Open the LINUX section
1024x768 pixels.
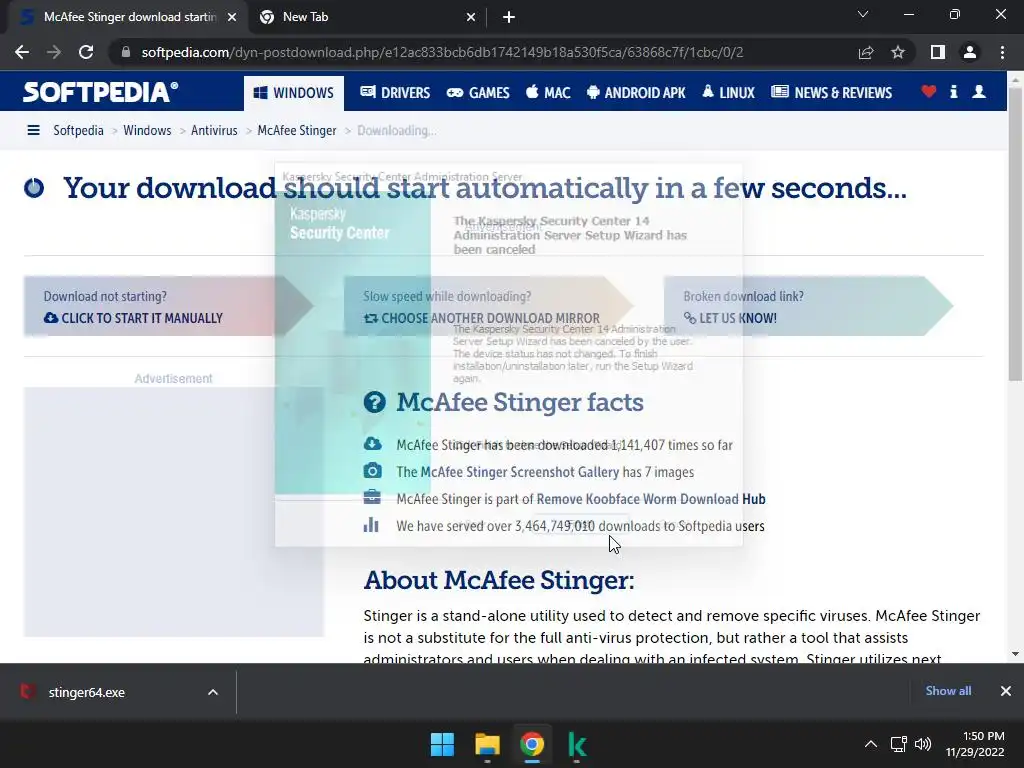pyautogui.click(x=728, y=93)
